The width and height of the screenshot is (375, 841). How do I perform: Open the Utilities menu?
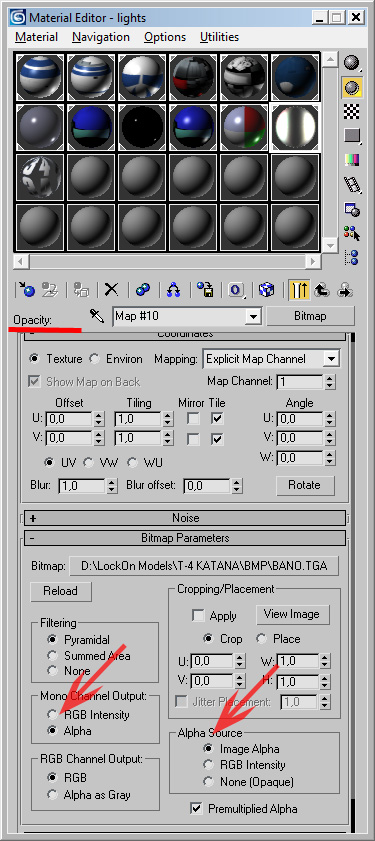[219, 37]
